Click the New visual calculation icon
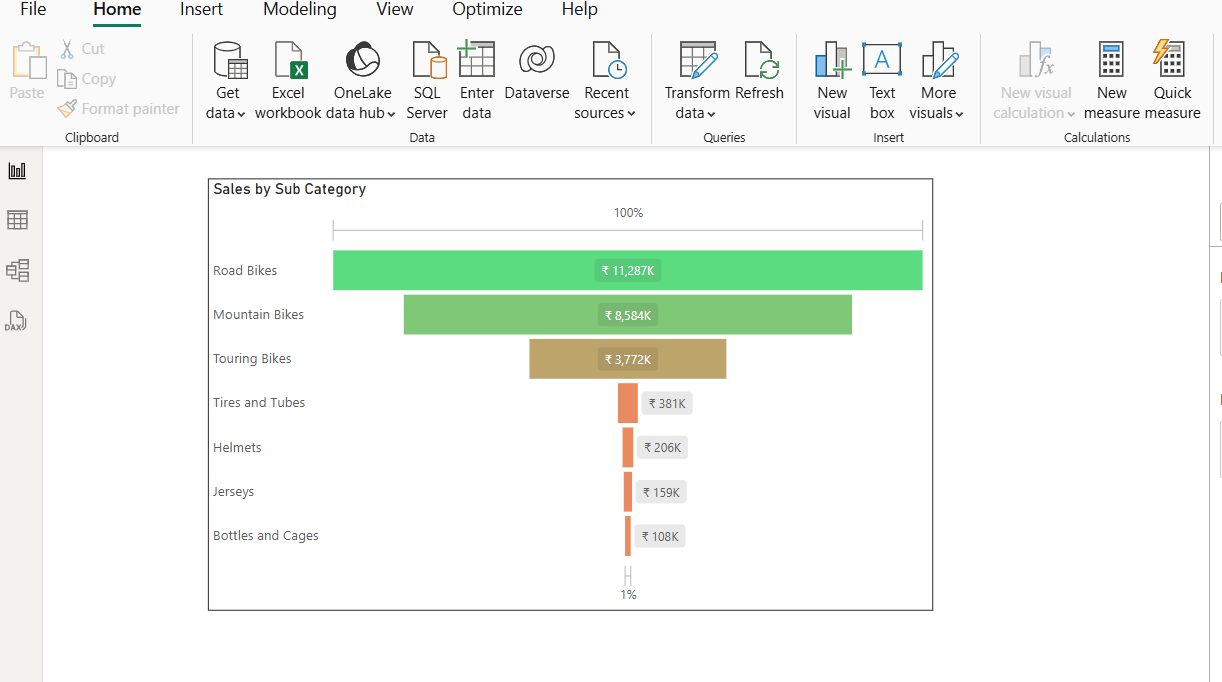 tap(1037, 60)
